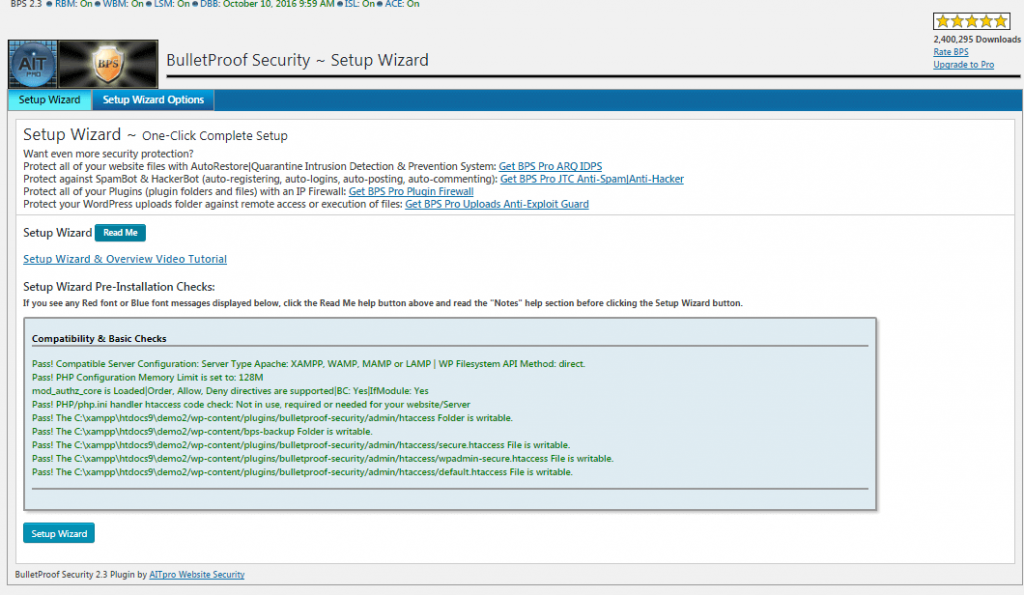Image resolution: width=1024 pixels, height=595 pixels.
Task: Click the 'bps-backup Folder is writable' line
Action: pos(202,432)
